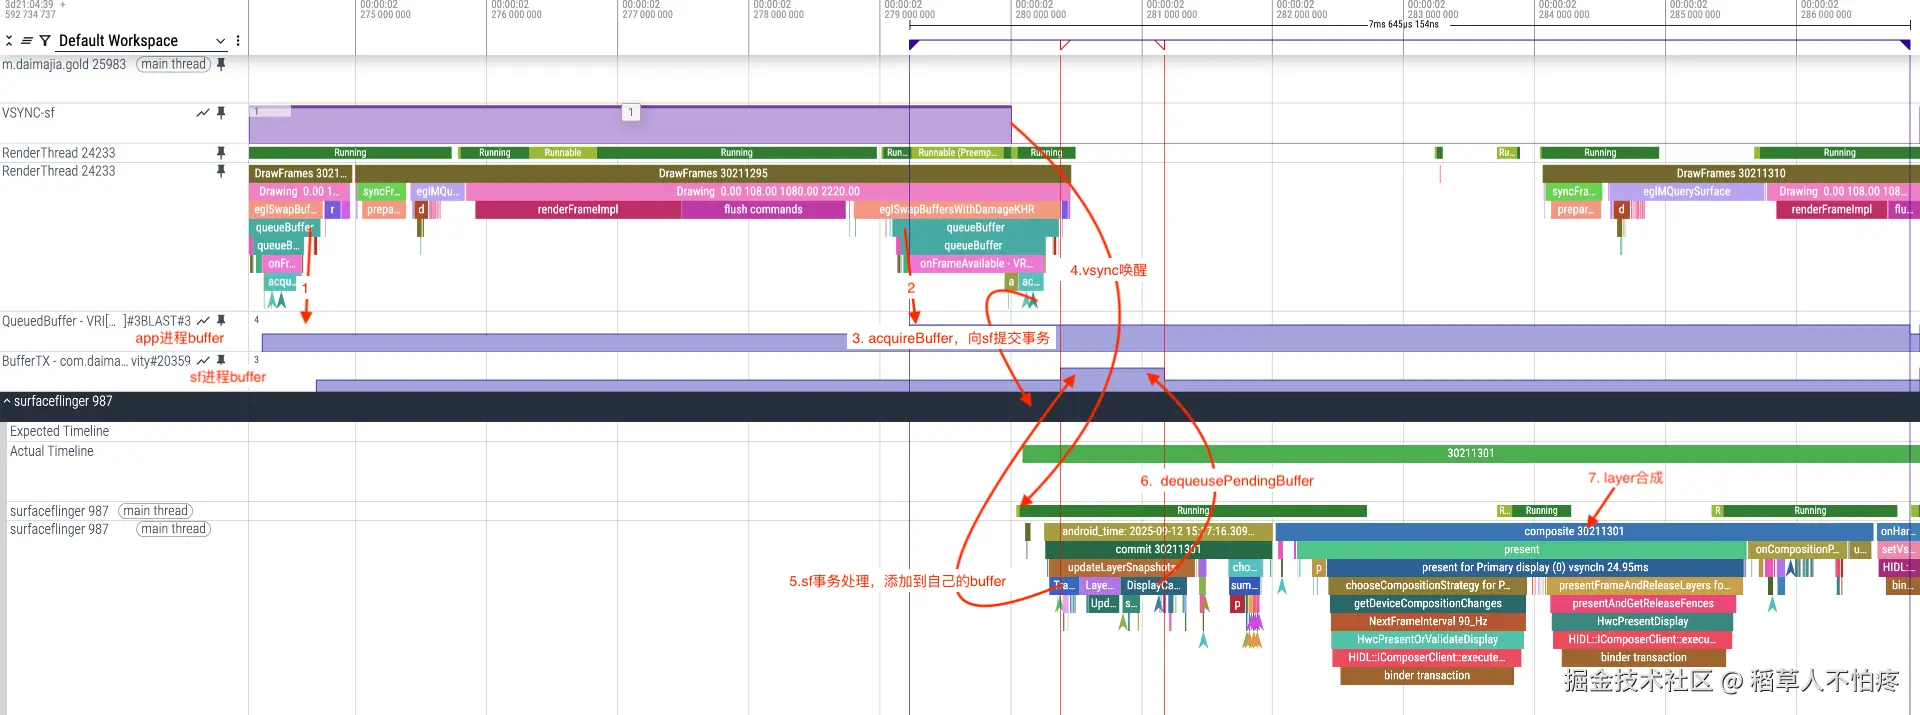Screen dimensions: 1920x715
Task: Select the DisplayCa... slice
Action: (1152, 585)
